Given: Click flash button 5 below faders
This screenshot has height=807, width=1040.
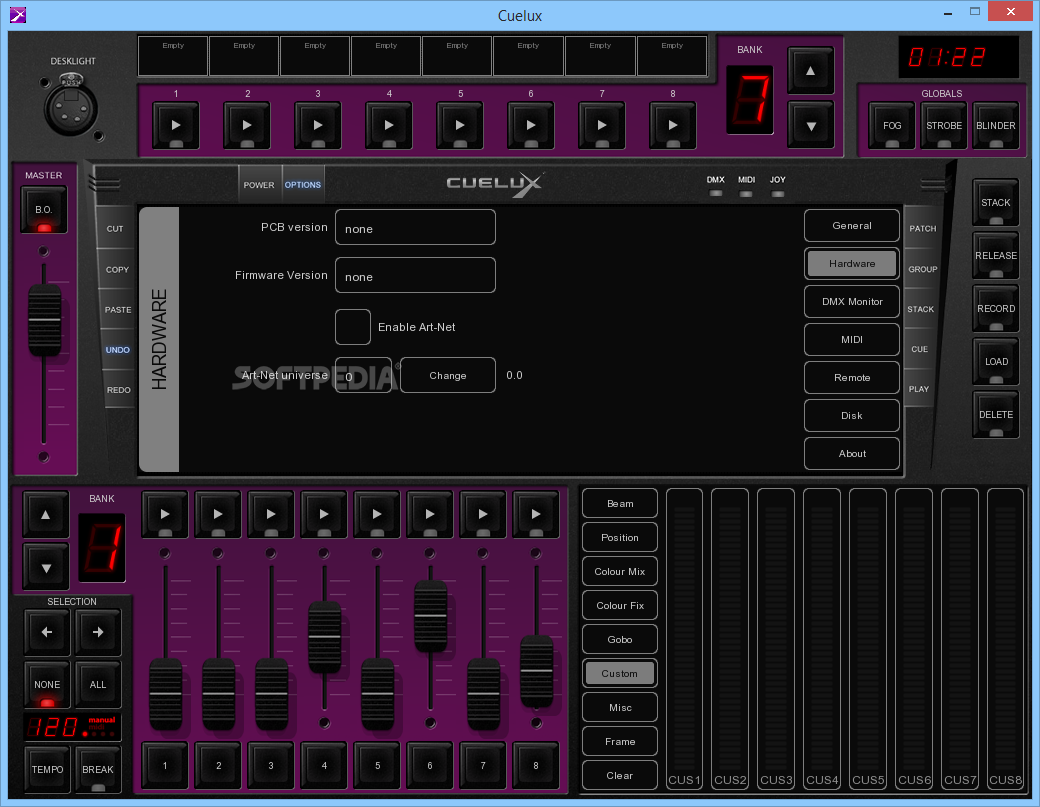Looking at the screenshot, I should tap(377, 765).
